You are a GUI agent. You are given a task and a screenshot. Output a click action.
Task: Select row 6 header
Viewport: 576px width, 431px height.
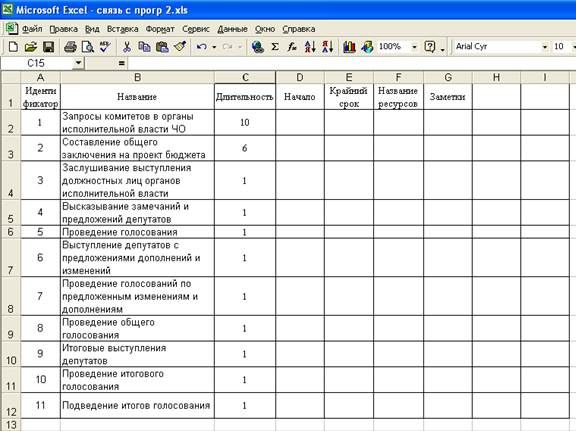11,232
